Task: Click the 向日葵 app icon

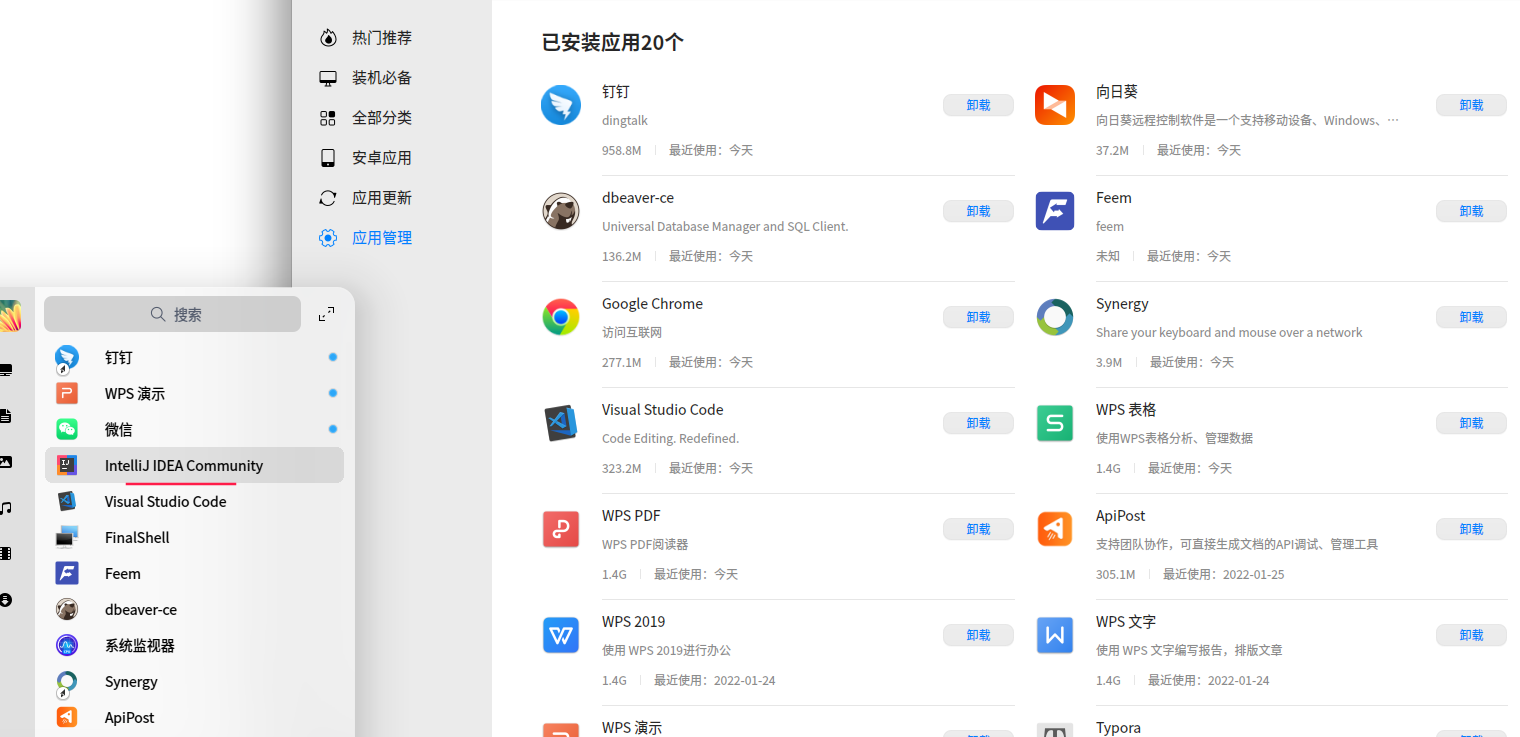Action: tap(1055, 104)
